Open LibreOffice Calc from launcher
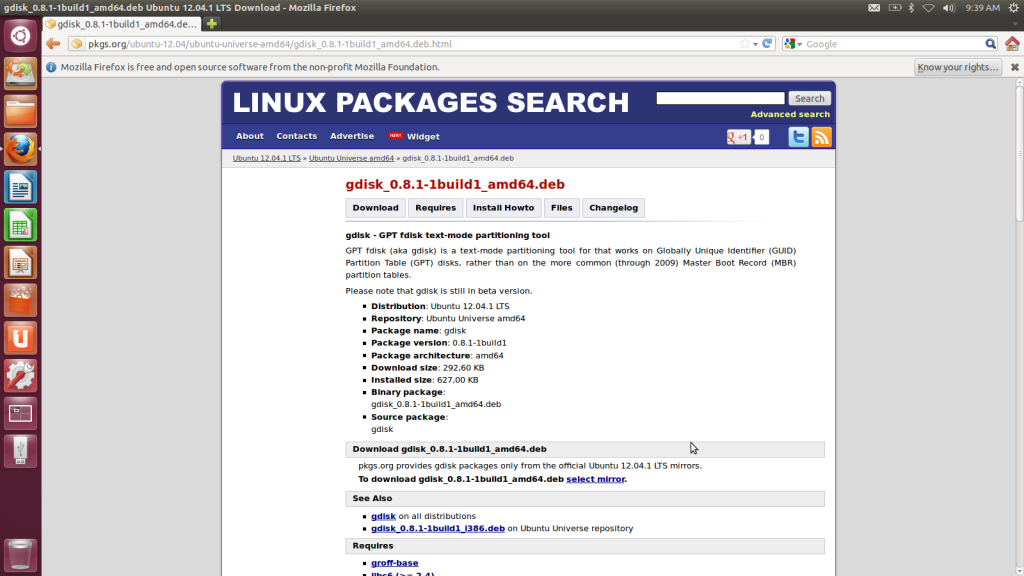The width and height of the screenshot is (1024, 576). coord(20,225)
